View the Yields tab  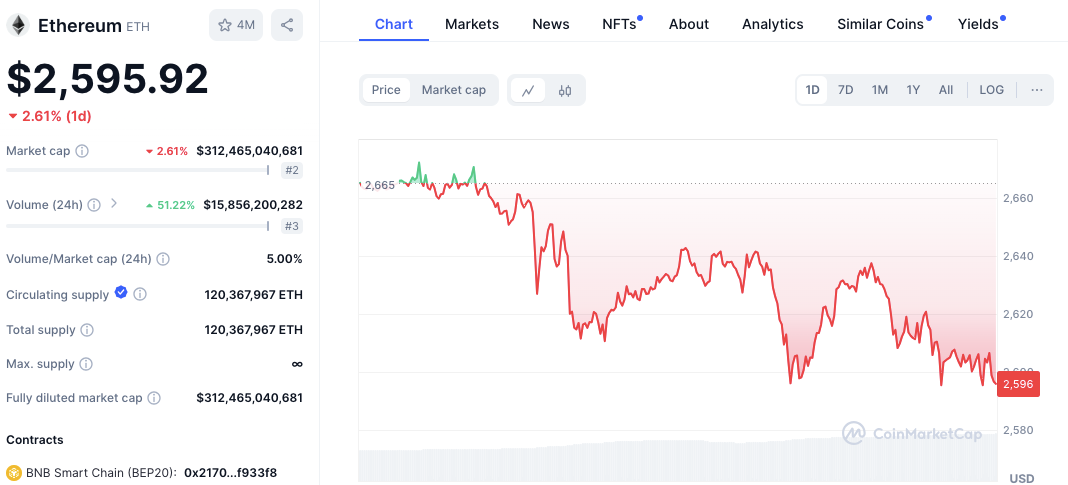pyautogui.click(x=978, y=25)
